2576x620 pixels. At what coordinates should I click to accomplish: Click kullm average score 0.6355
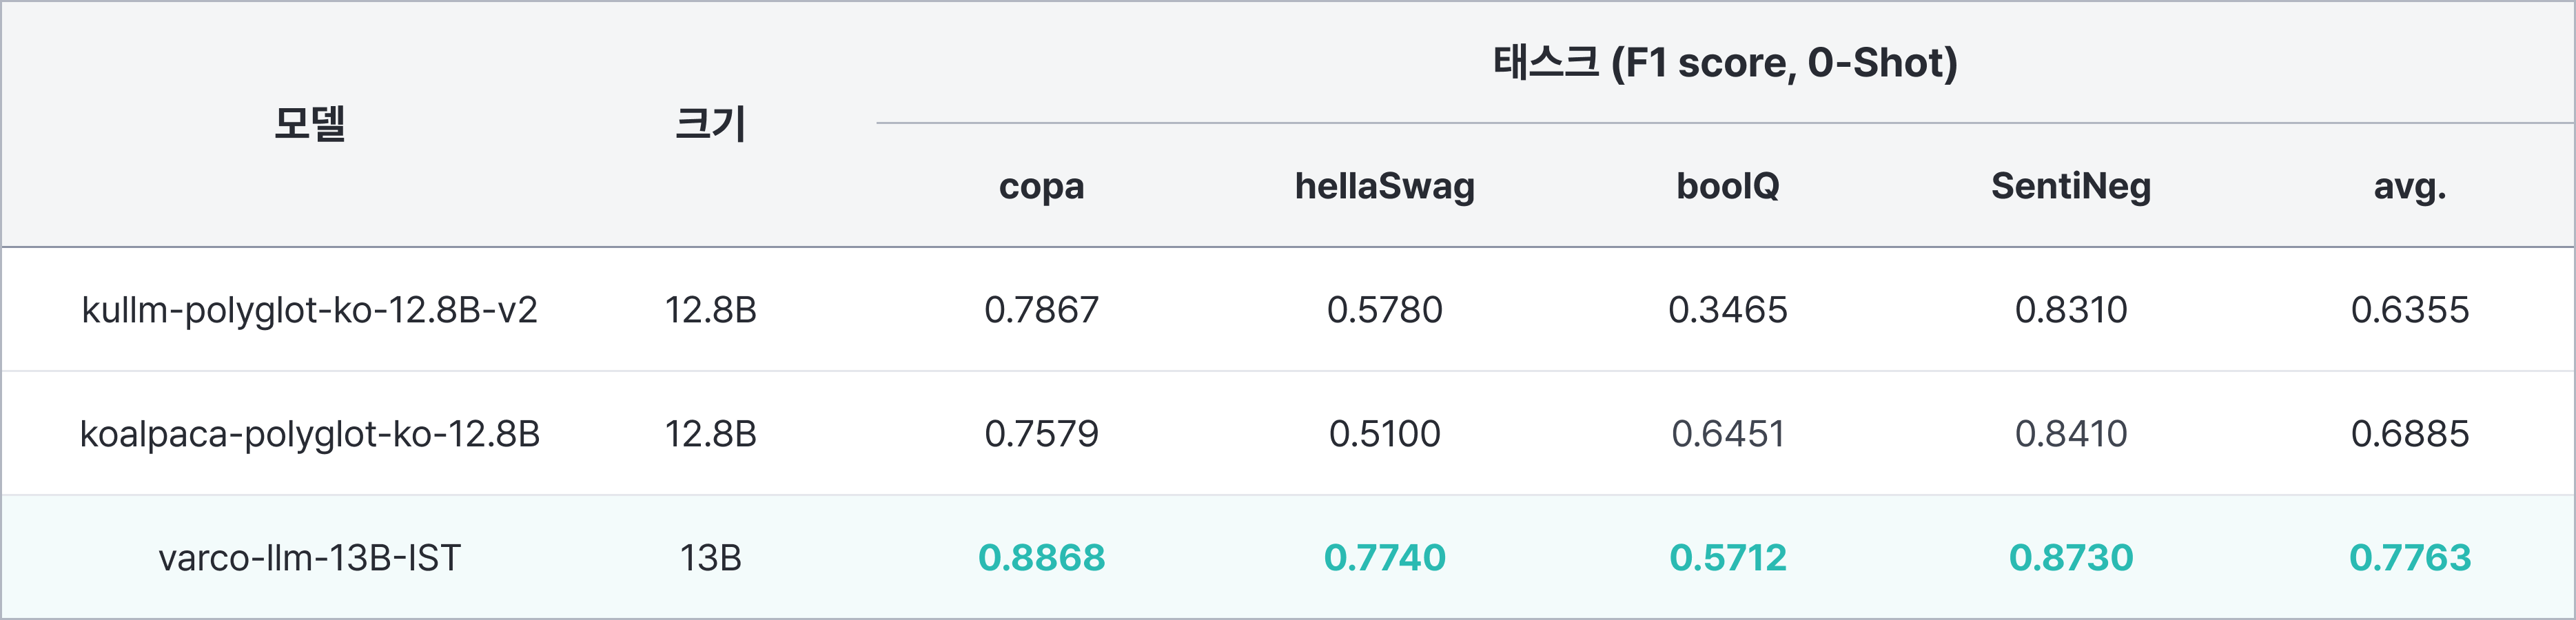tap(2409, 310)
